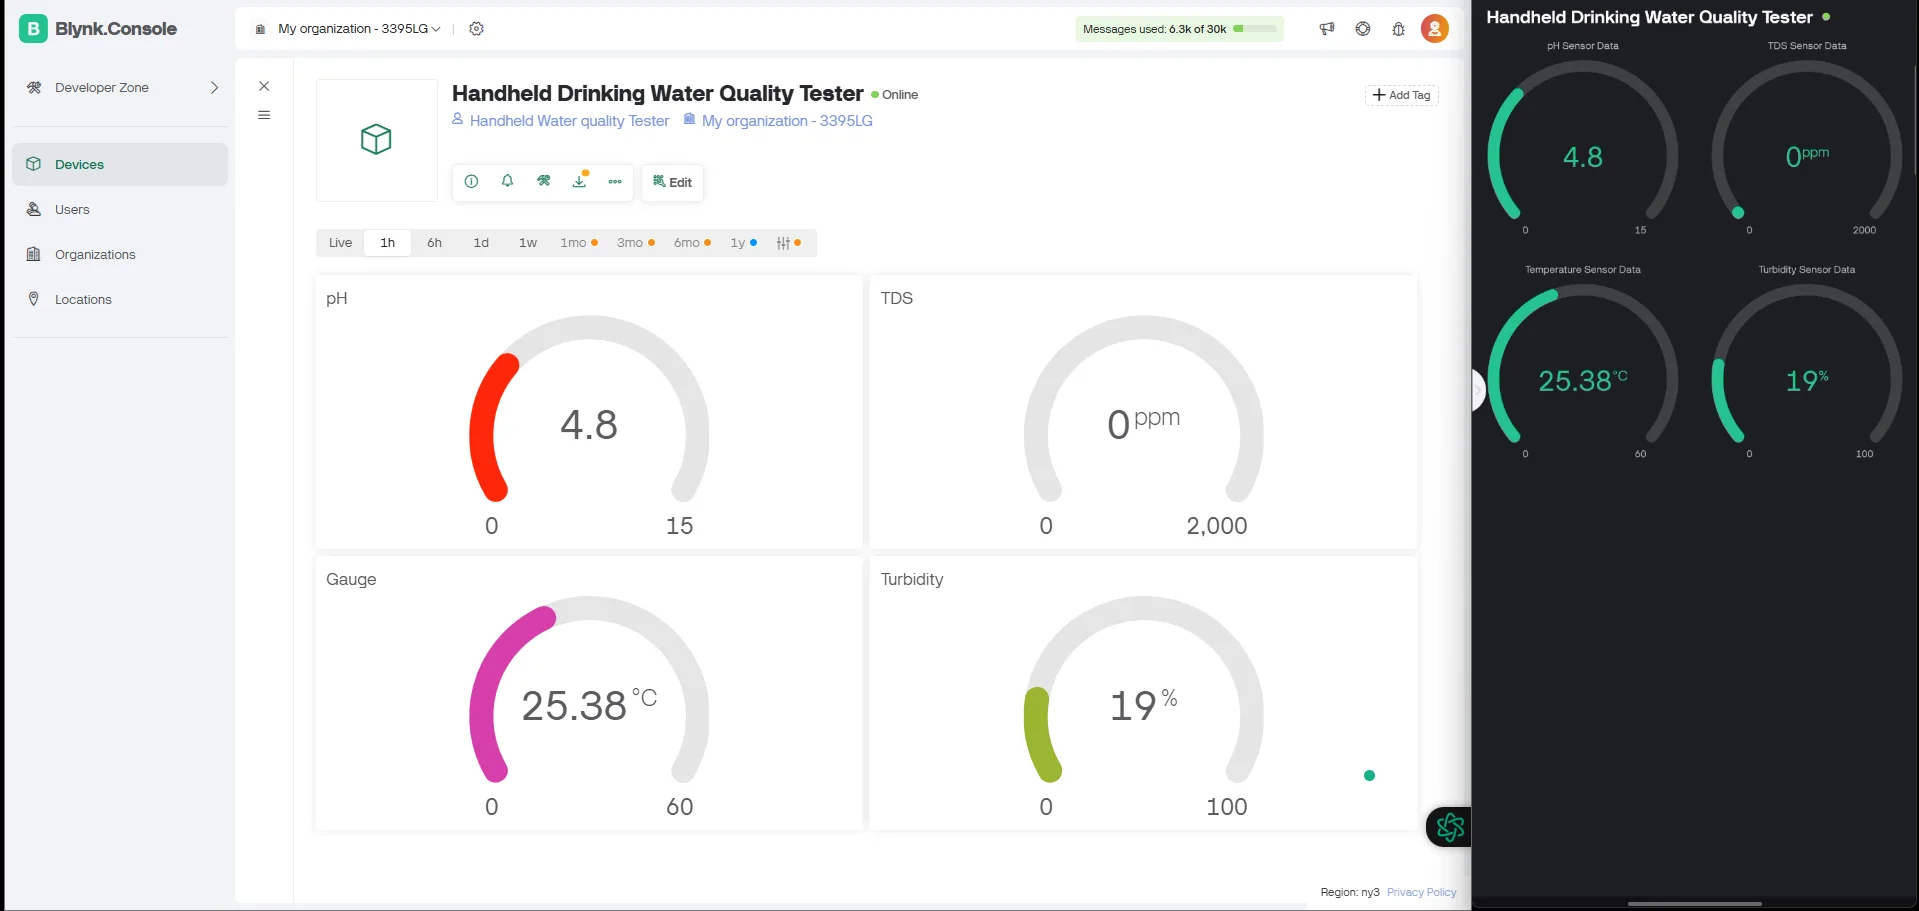This screenshot has width=1919, height=911.
Task: Open the announcements megaphone icon
Action: 1327,29
